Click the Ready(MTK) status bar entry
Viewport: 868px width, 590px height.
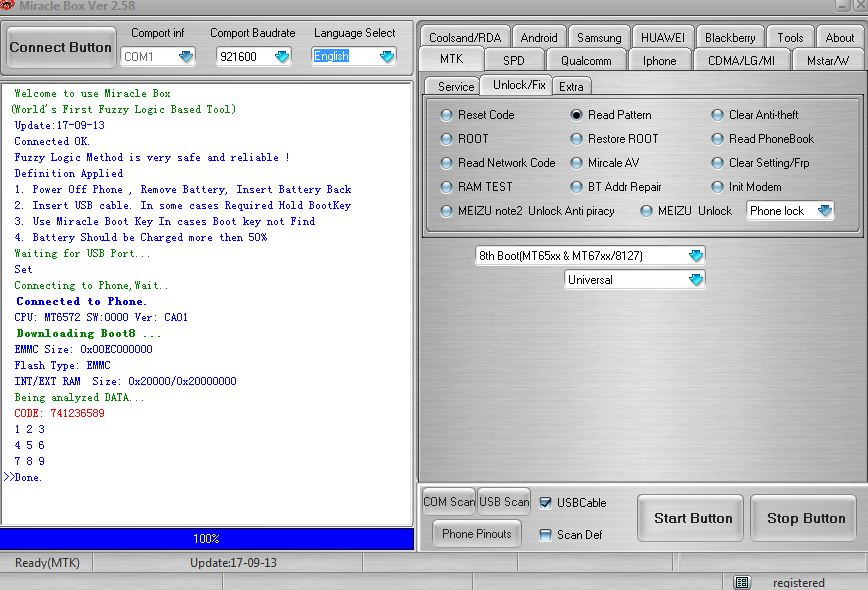47,563
